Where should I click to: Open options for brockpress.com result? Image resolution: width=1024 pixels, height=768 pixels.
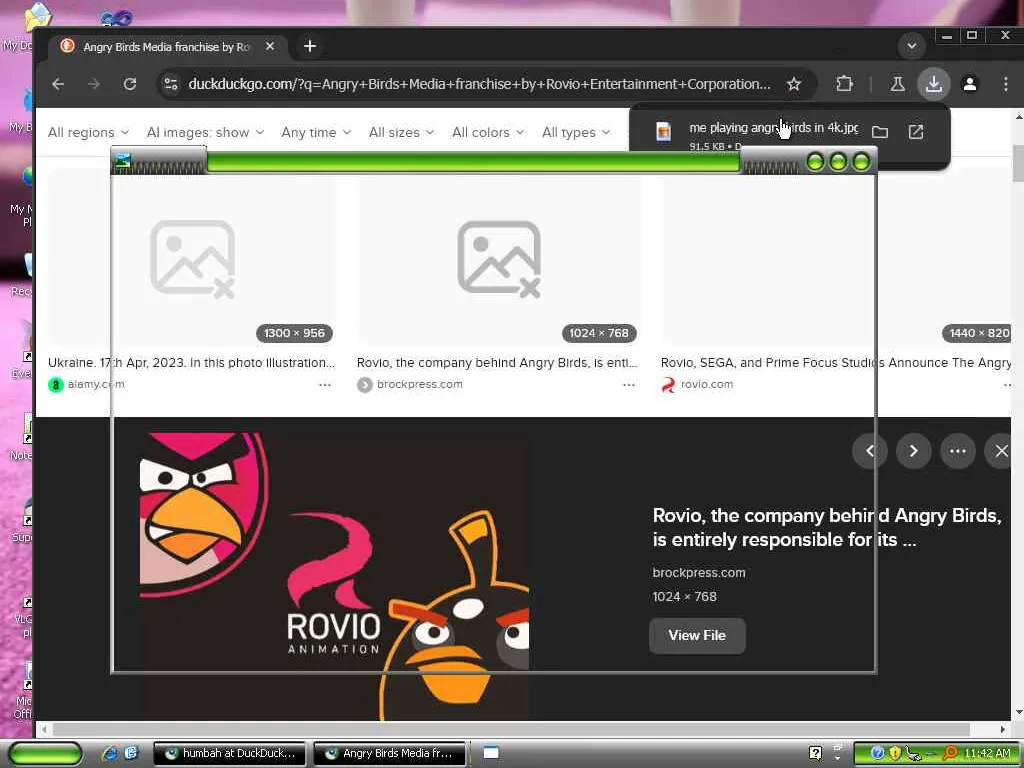click(x=629, y=385)
